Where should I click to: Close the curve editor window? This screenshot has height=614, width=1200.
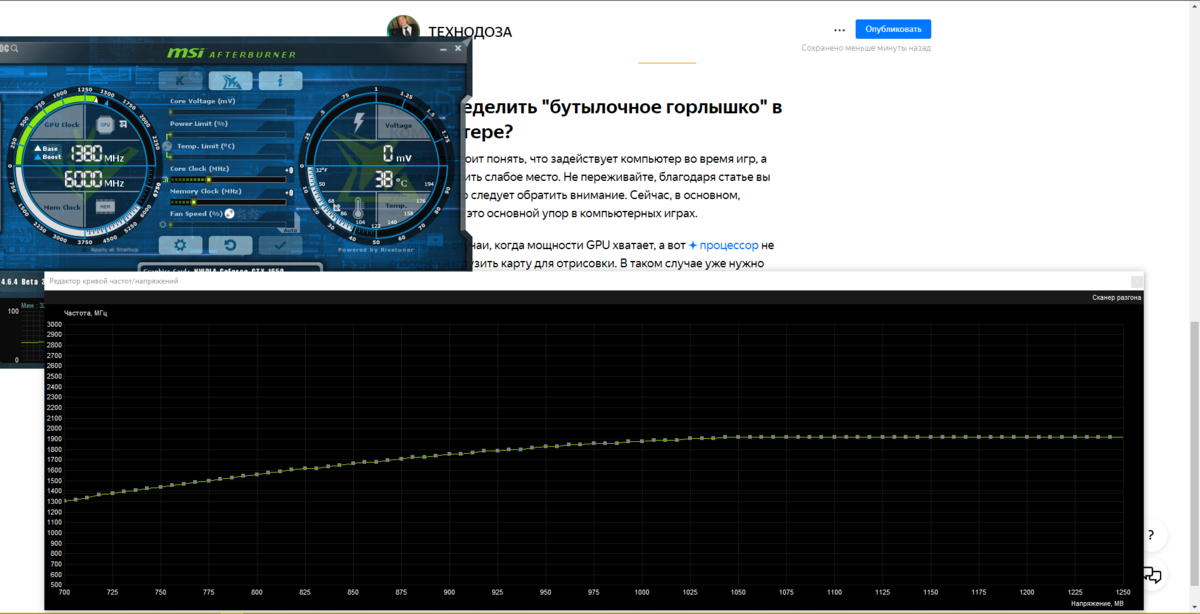[1136, 281]
